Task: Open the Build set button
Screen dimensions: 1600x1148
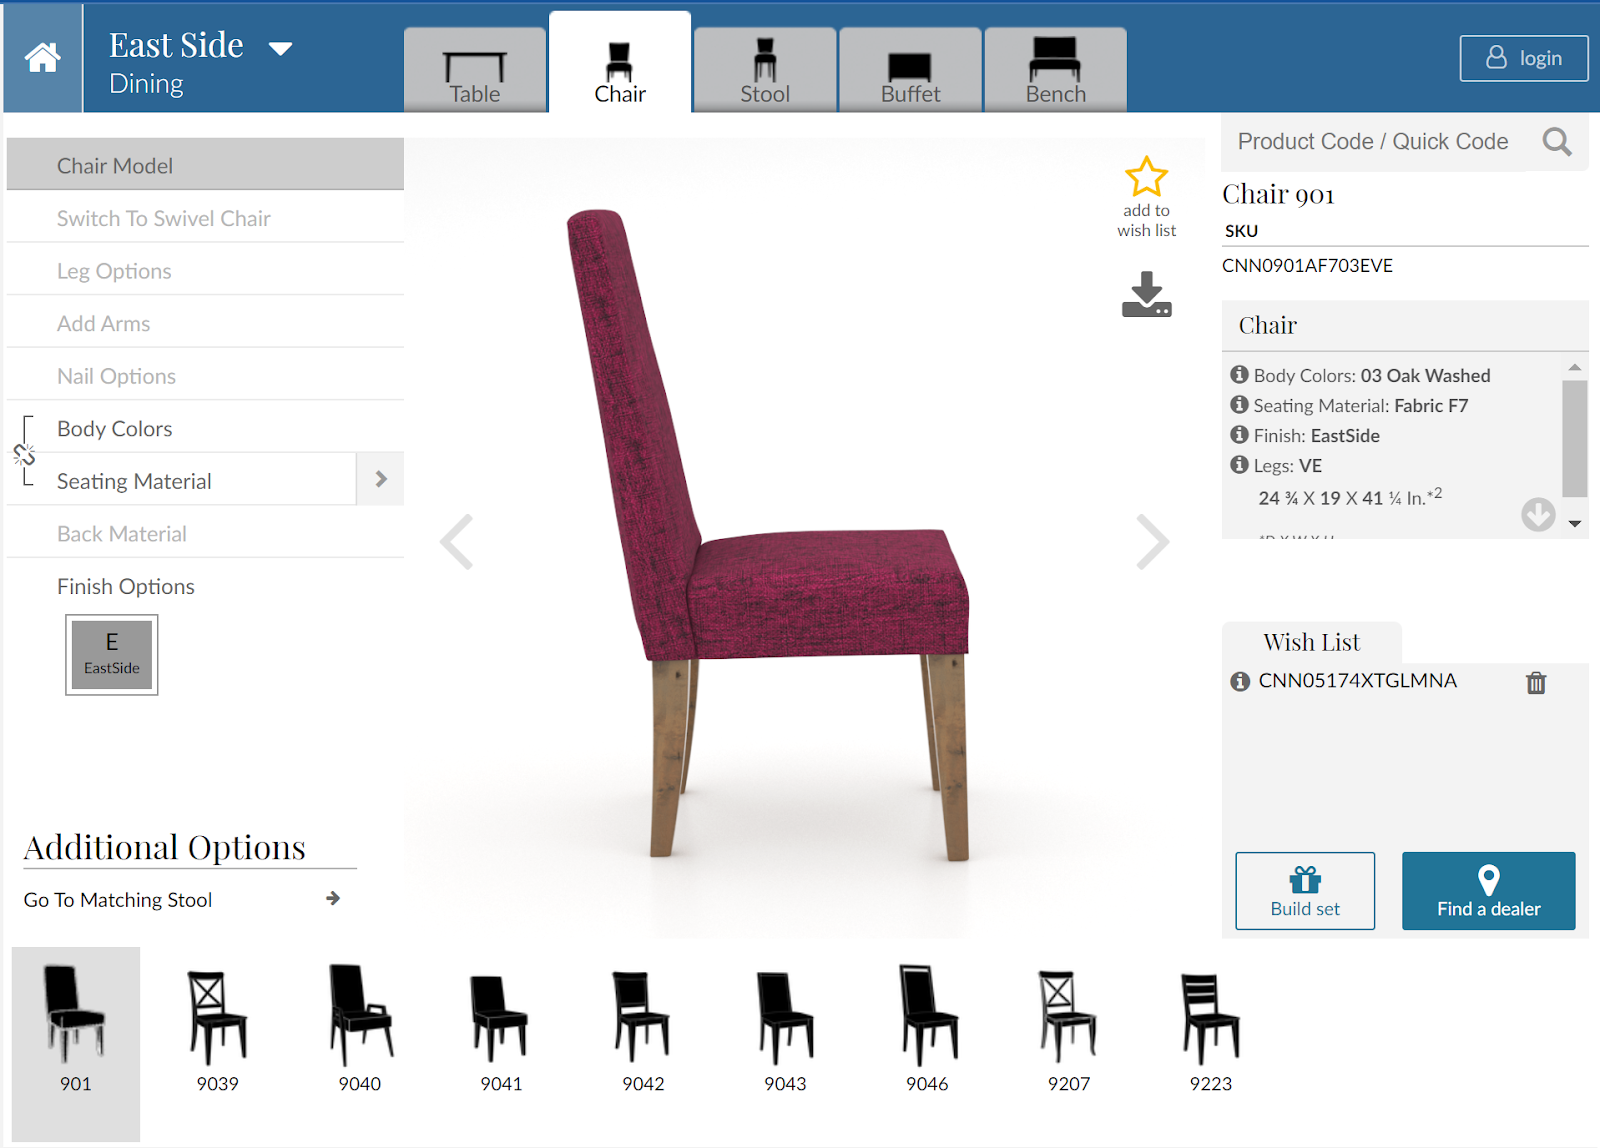Action: 1305,891
